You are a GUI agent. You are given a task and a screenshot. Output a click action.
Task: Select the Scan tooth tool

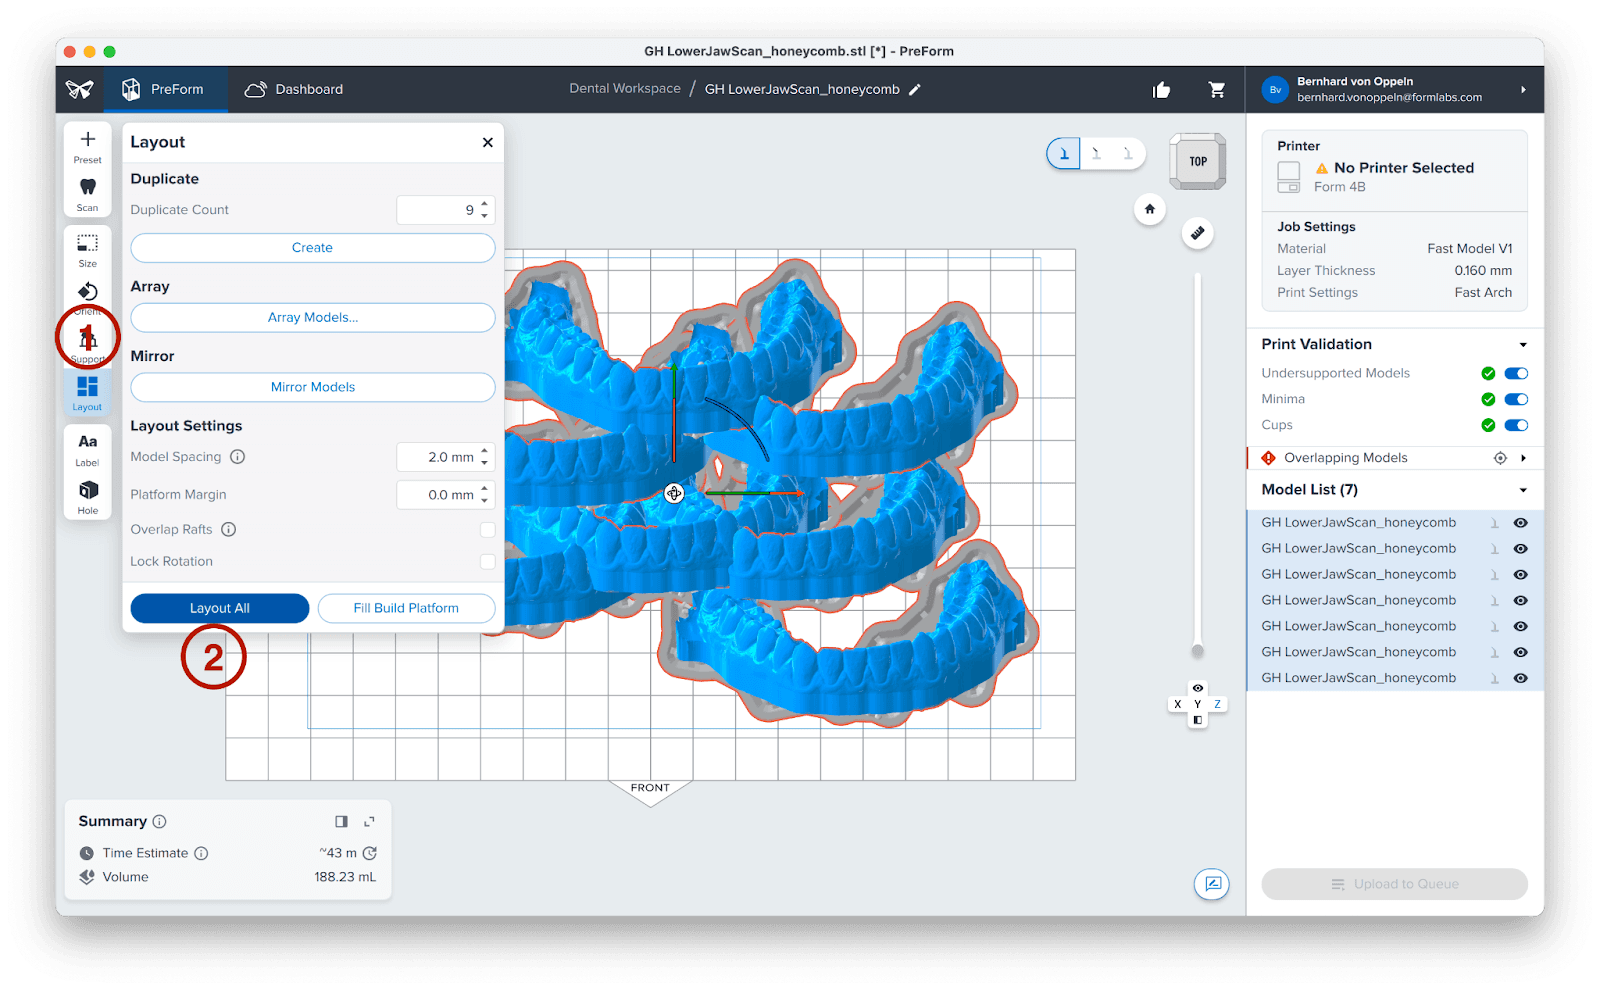[x=88, y=192]
